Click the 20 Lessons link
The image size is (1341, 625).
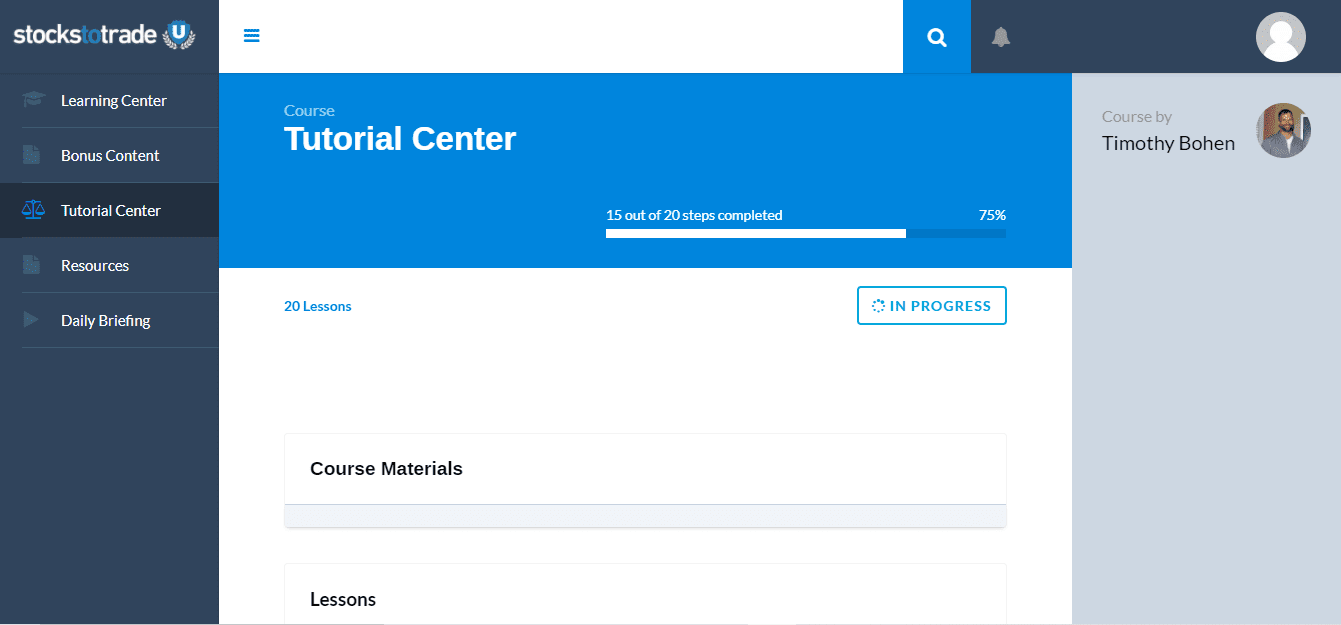318,306
